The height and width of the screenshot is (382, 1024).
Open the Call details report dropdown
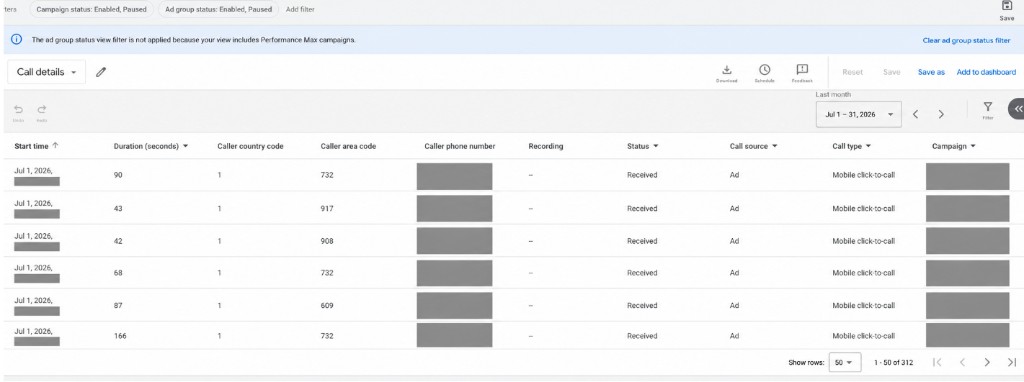click(46, 72)
